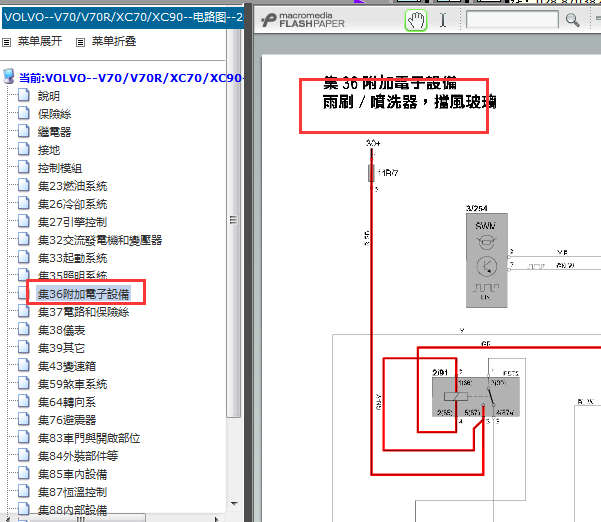Open 集38儀表 in the tree
Viewport: 601px width, 522px height.
[61, 330]
